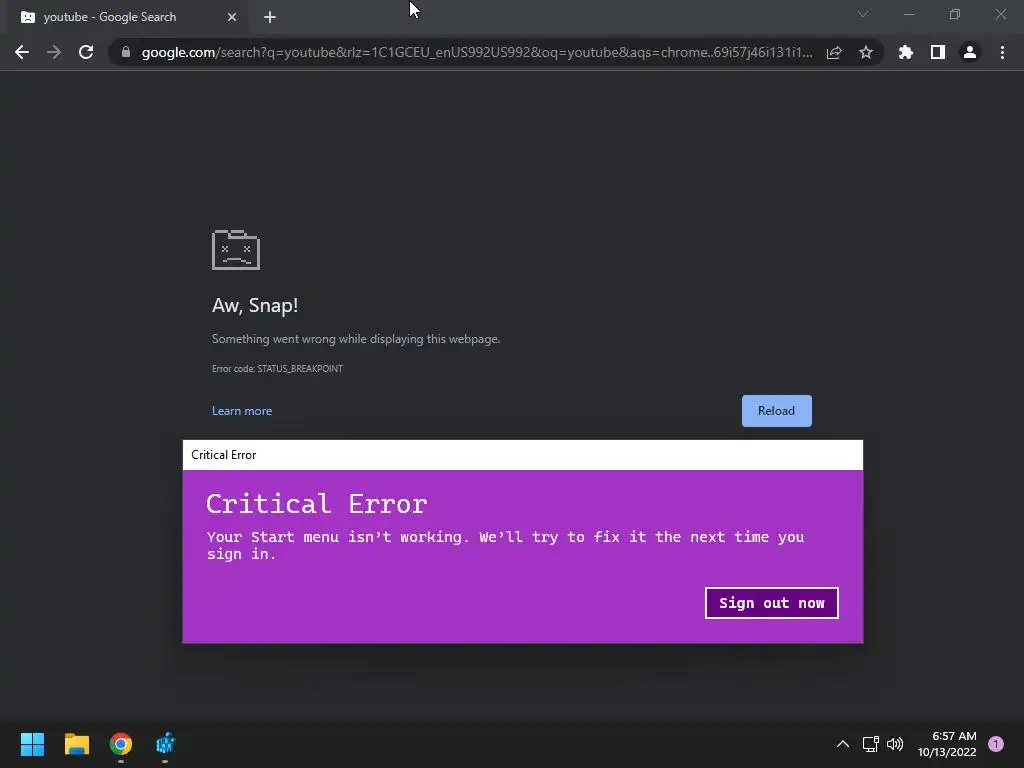Minimize the Chrome window
Screen dimensions: 1024x768
[908, 14]
